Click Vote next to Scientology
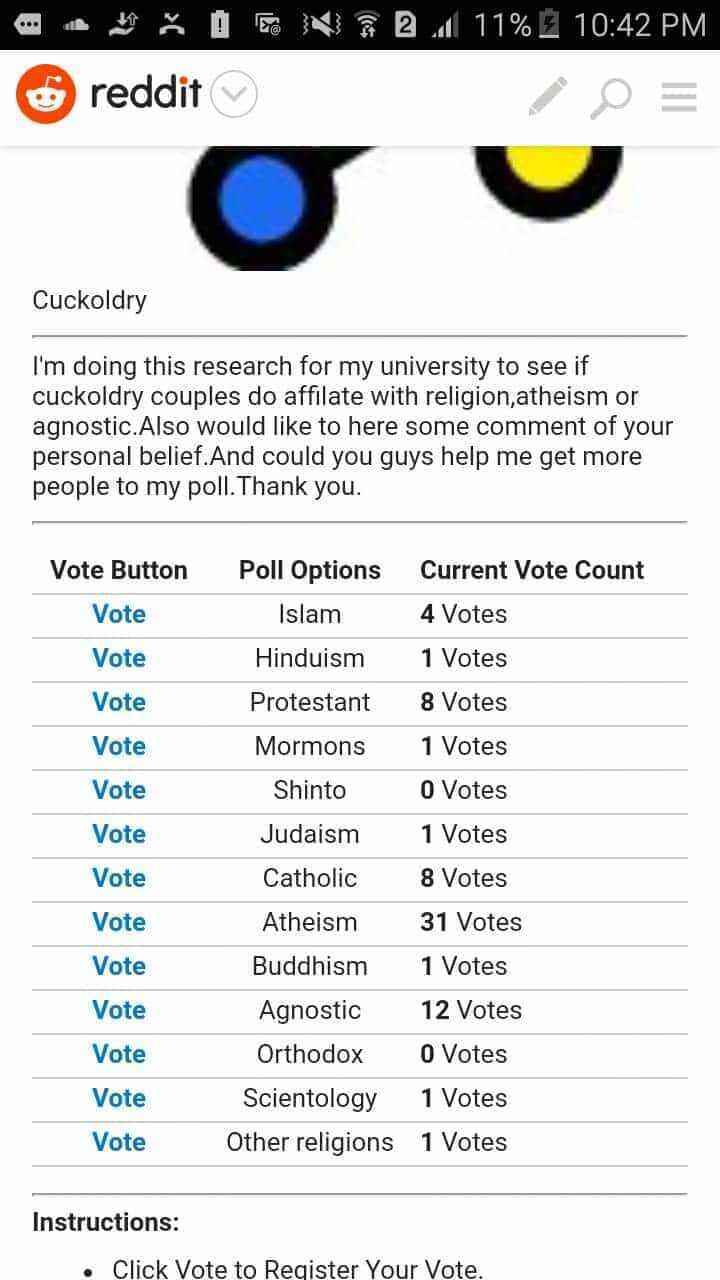The width and height of the screenshot is (720, 1280). (119, 1098)
